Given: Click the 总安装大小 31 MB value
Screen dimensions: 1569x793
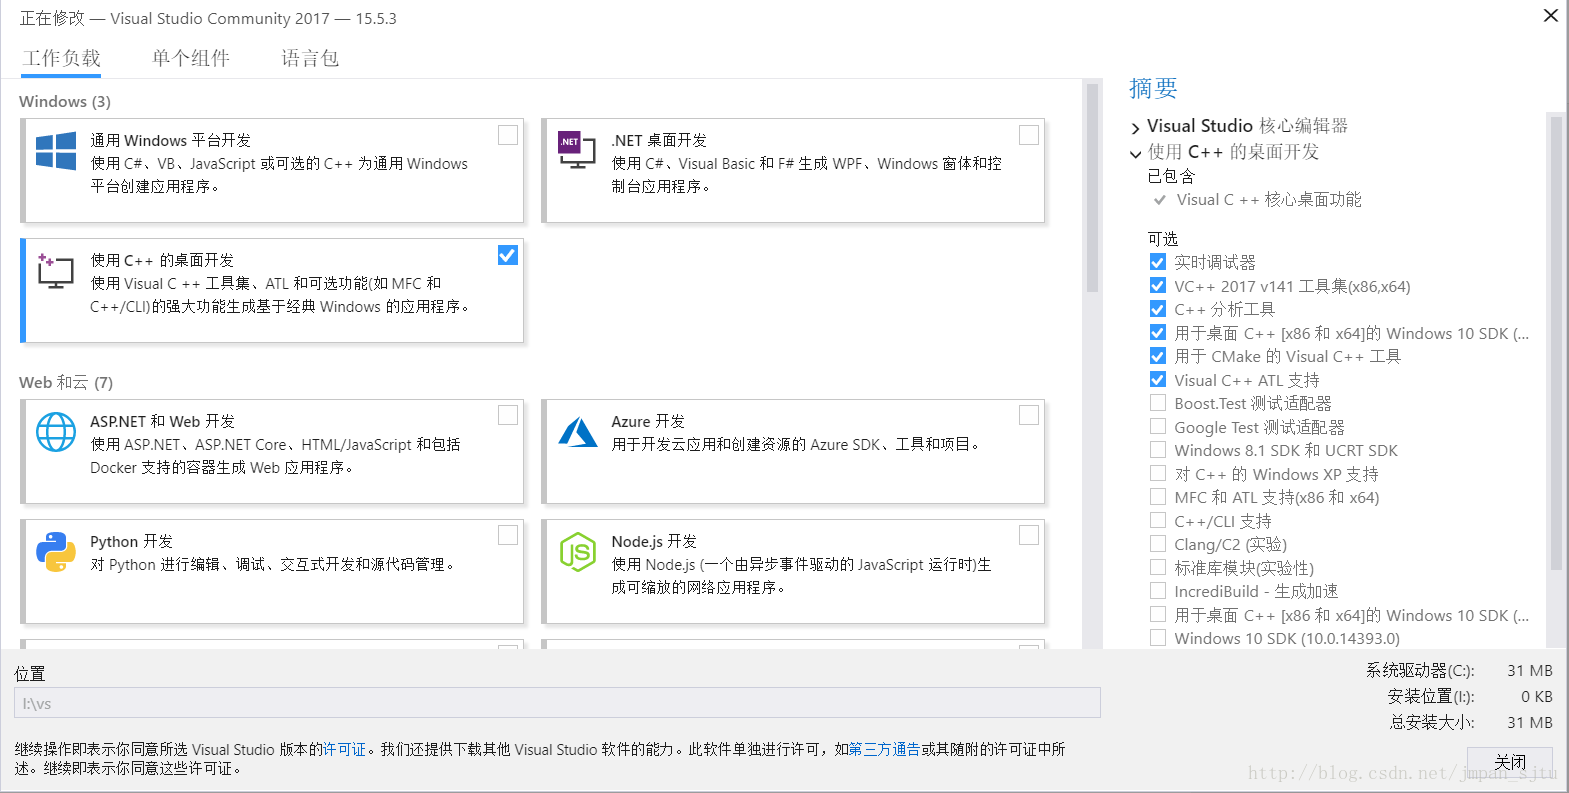Looking at the screenshot, I should [x=1530, y=722].
